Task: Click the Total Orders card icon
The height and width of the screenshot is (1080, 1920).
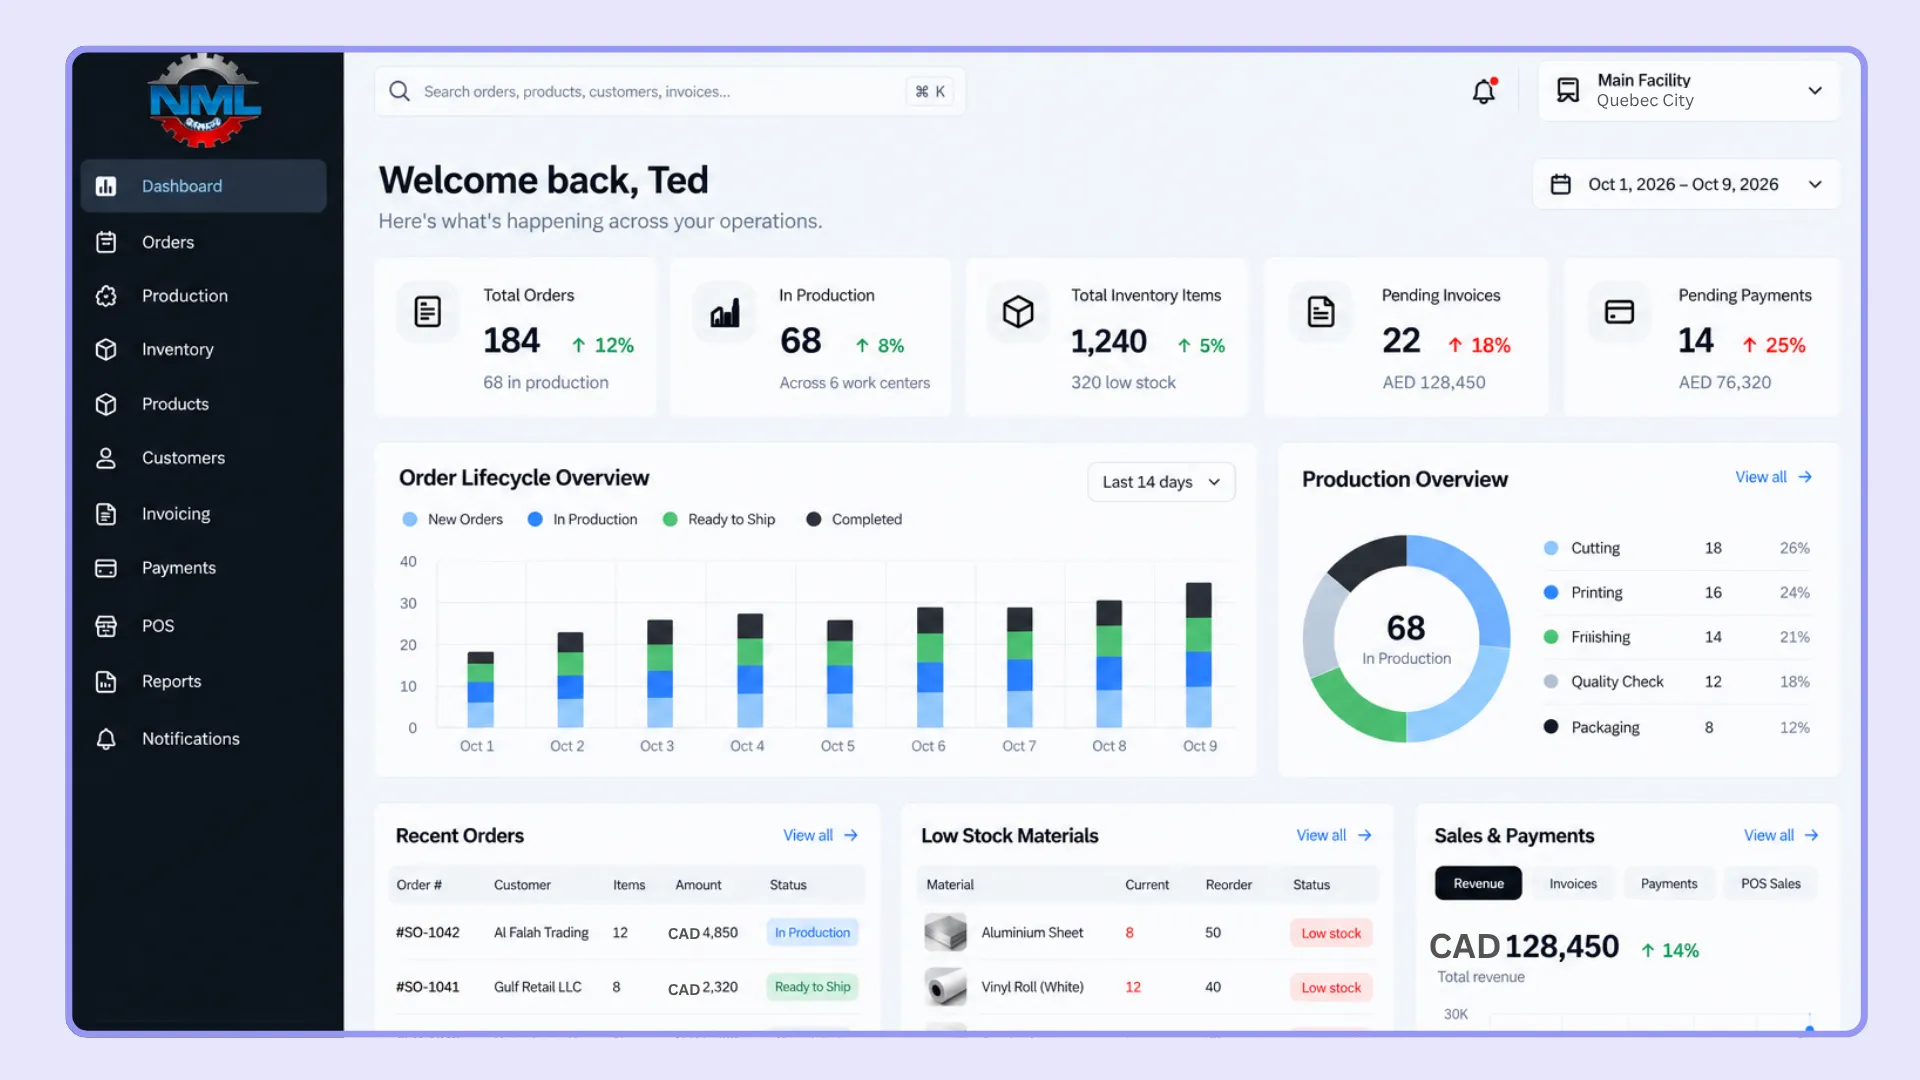Action: coord(428,312)
